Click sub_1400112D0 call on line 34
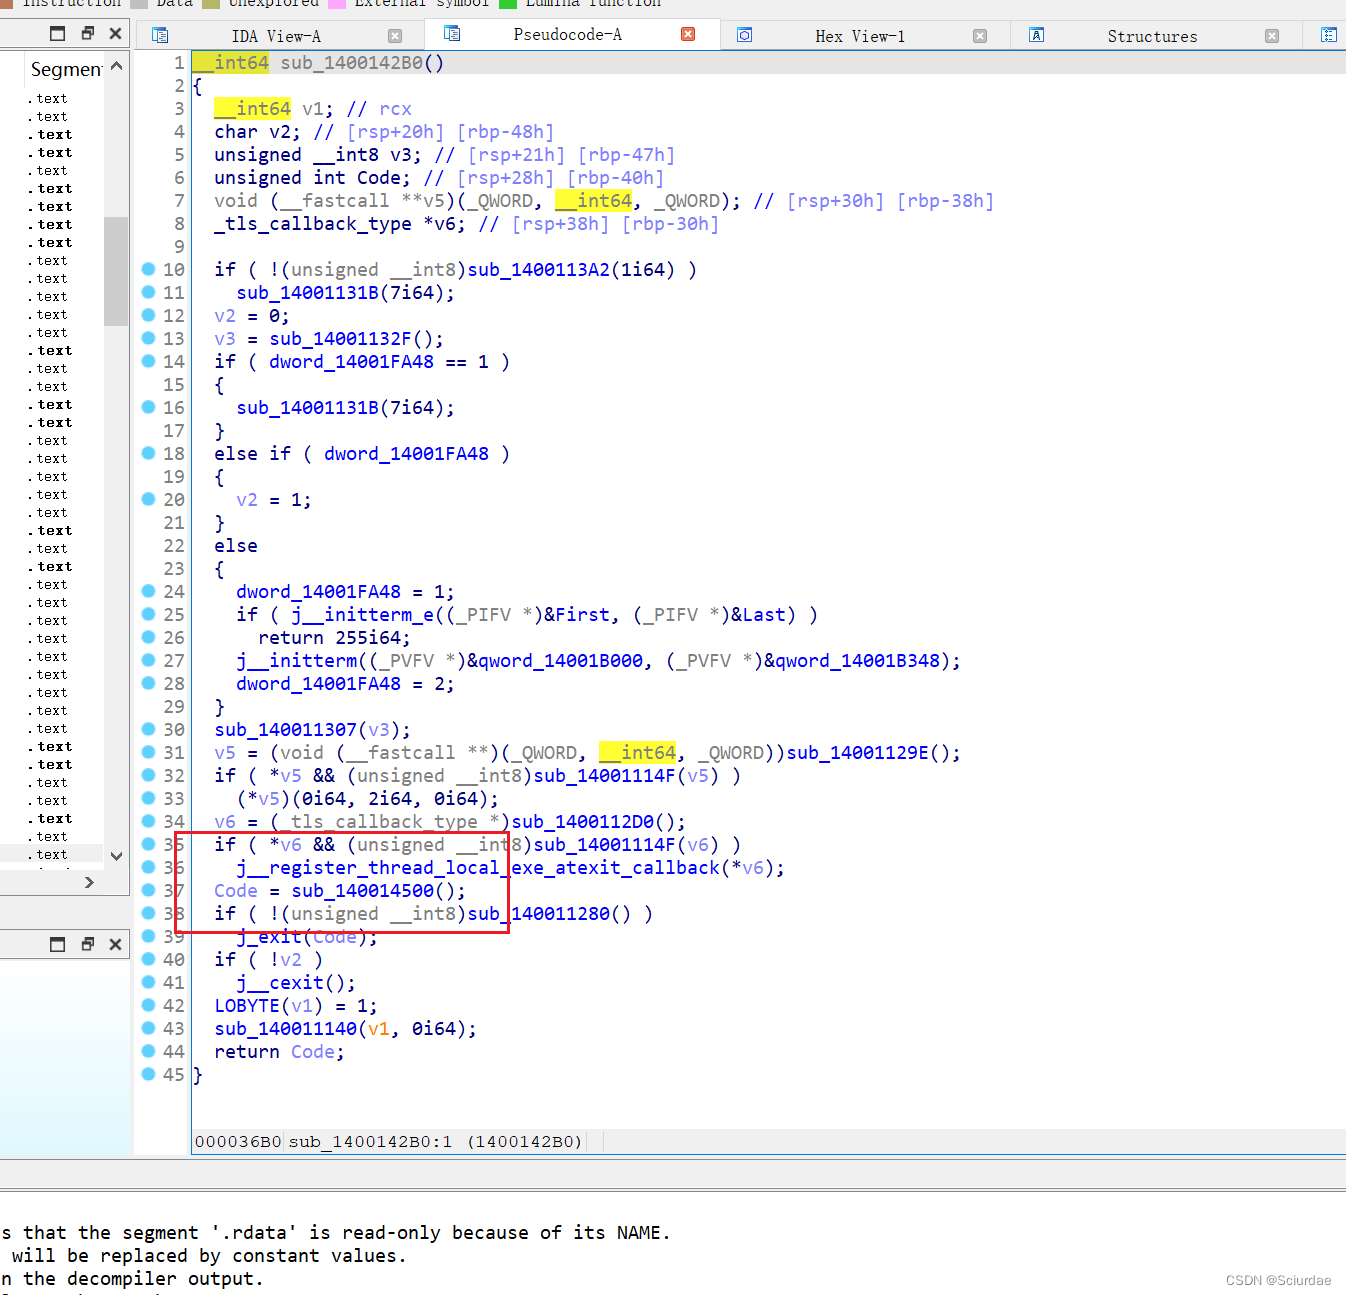 (582, 822)
